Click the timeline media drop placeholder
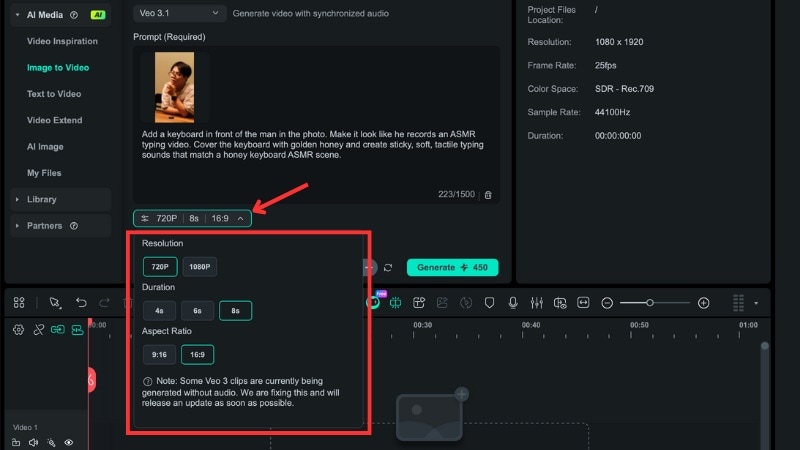The width and height of the screenshot is (800, 450). click(x=429, y=416)
